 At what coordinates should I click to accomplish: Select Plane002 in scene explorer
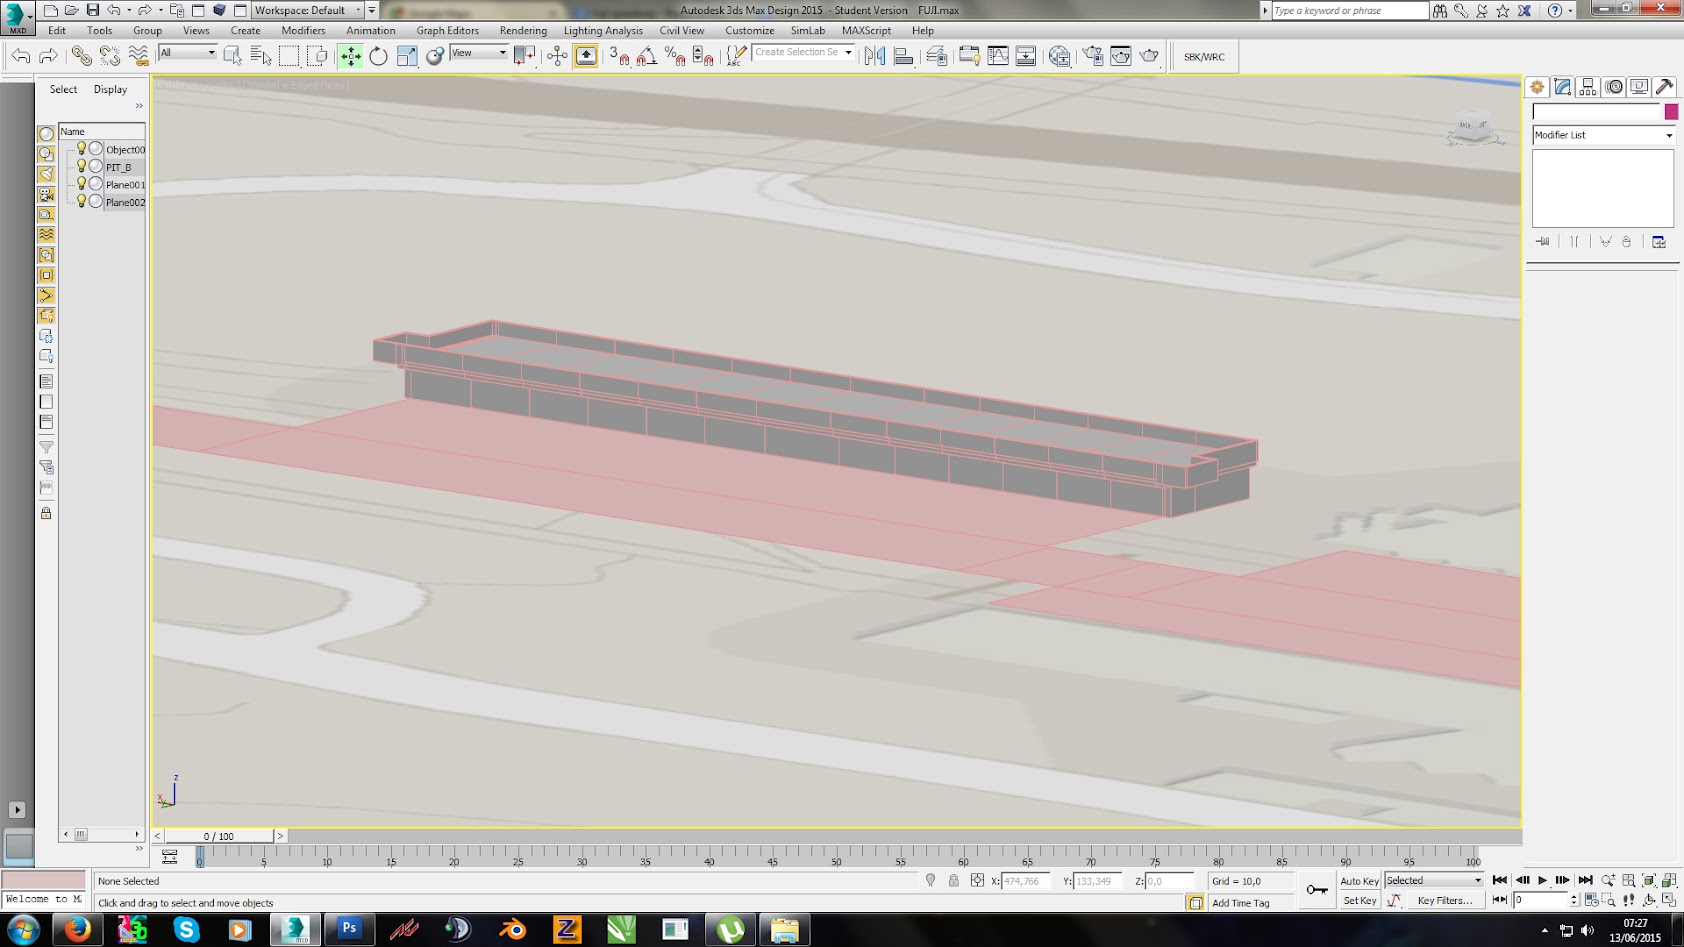[x=125, y=202]
